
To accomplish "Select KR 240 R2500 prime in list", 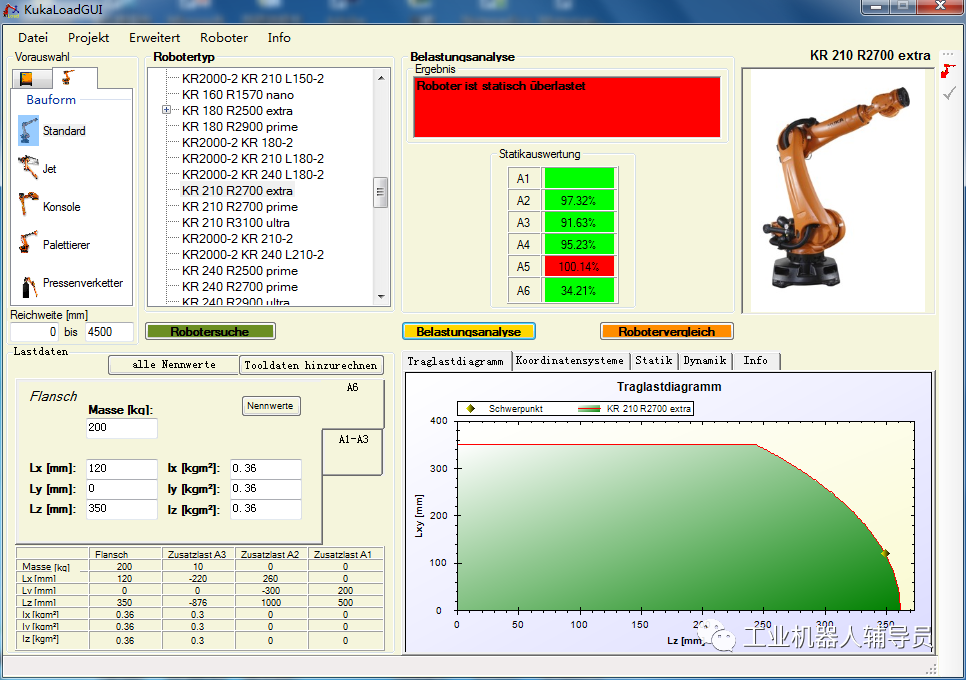I will [240, 270].
